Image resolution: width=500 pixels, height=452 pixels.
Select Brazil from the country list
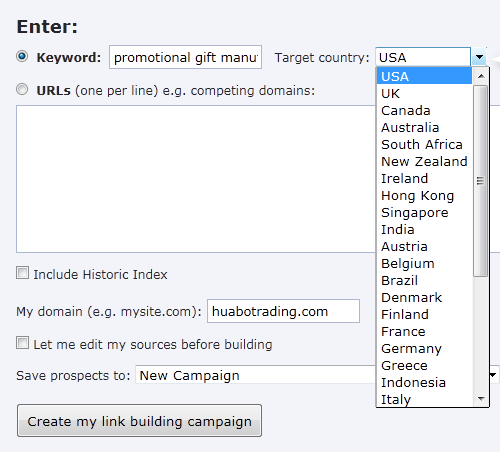point(424,281)
